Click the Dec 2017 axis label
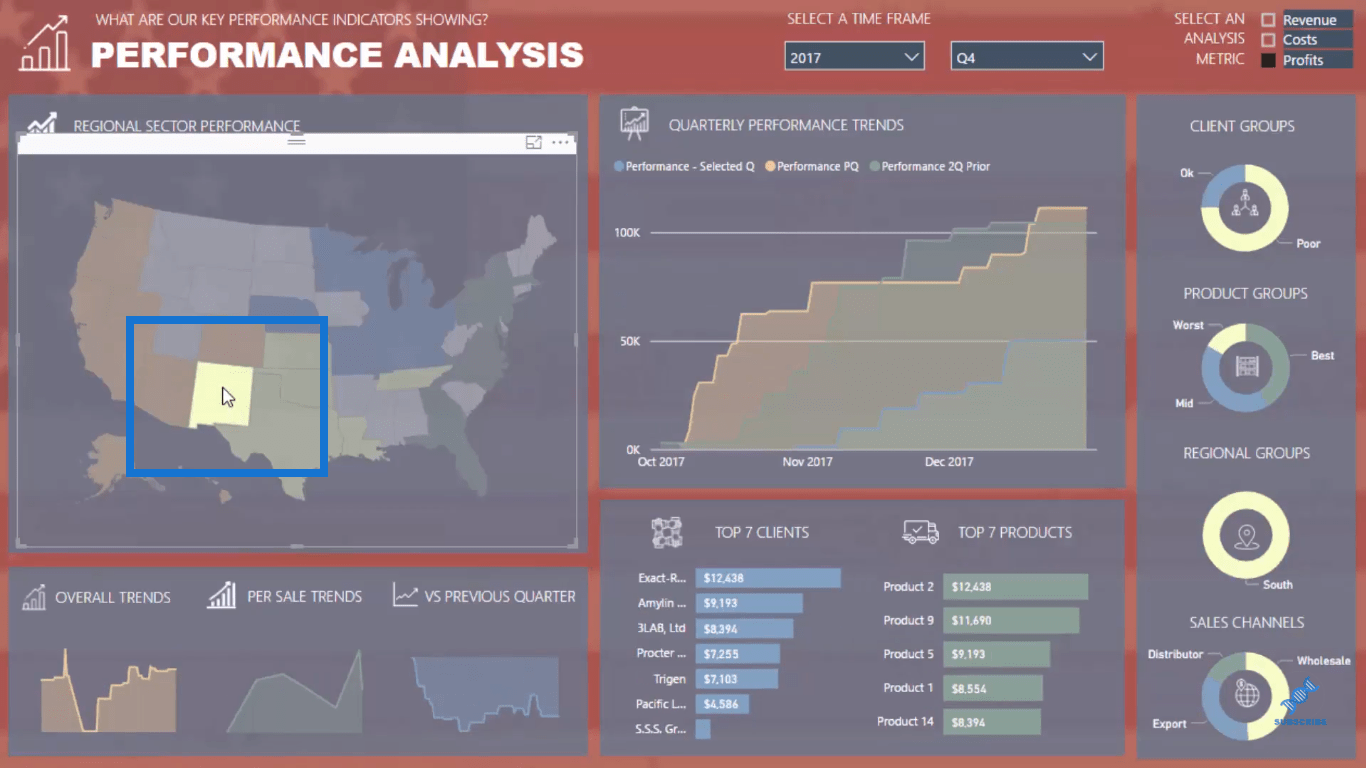 [949, 462]
